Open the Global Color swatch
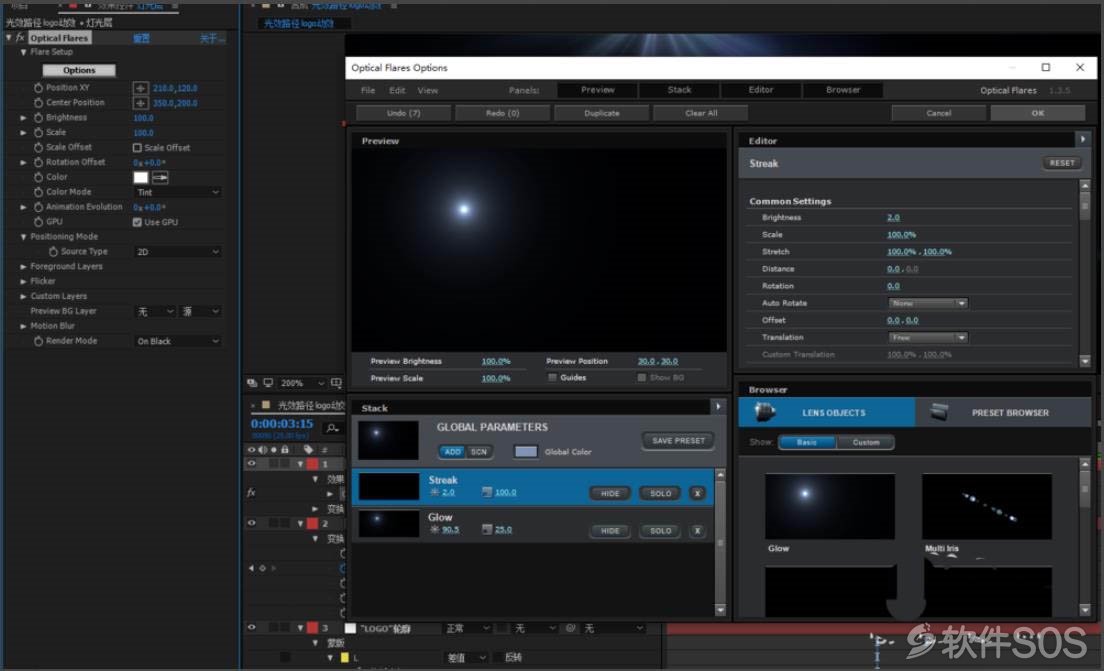This screenshot has height=671, width=1104. pos(525,452)
